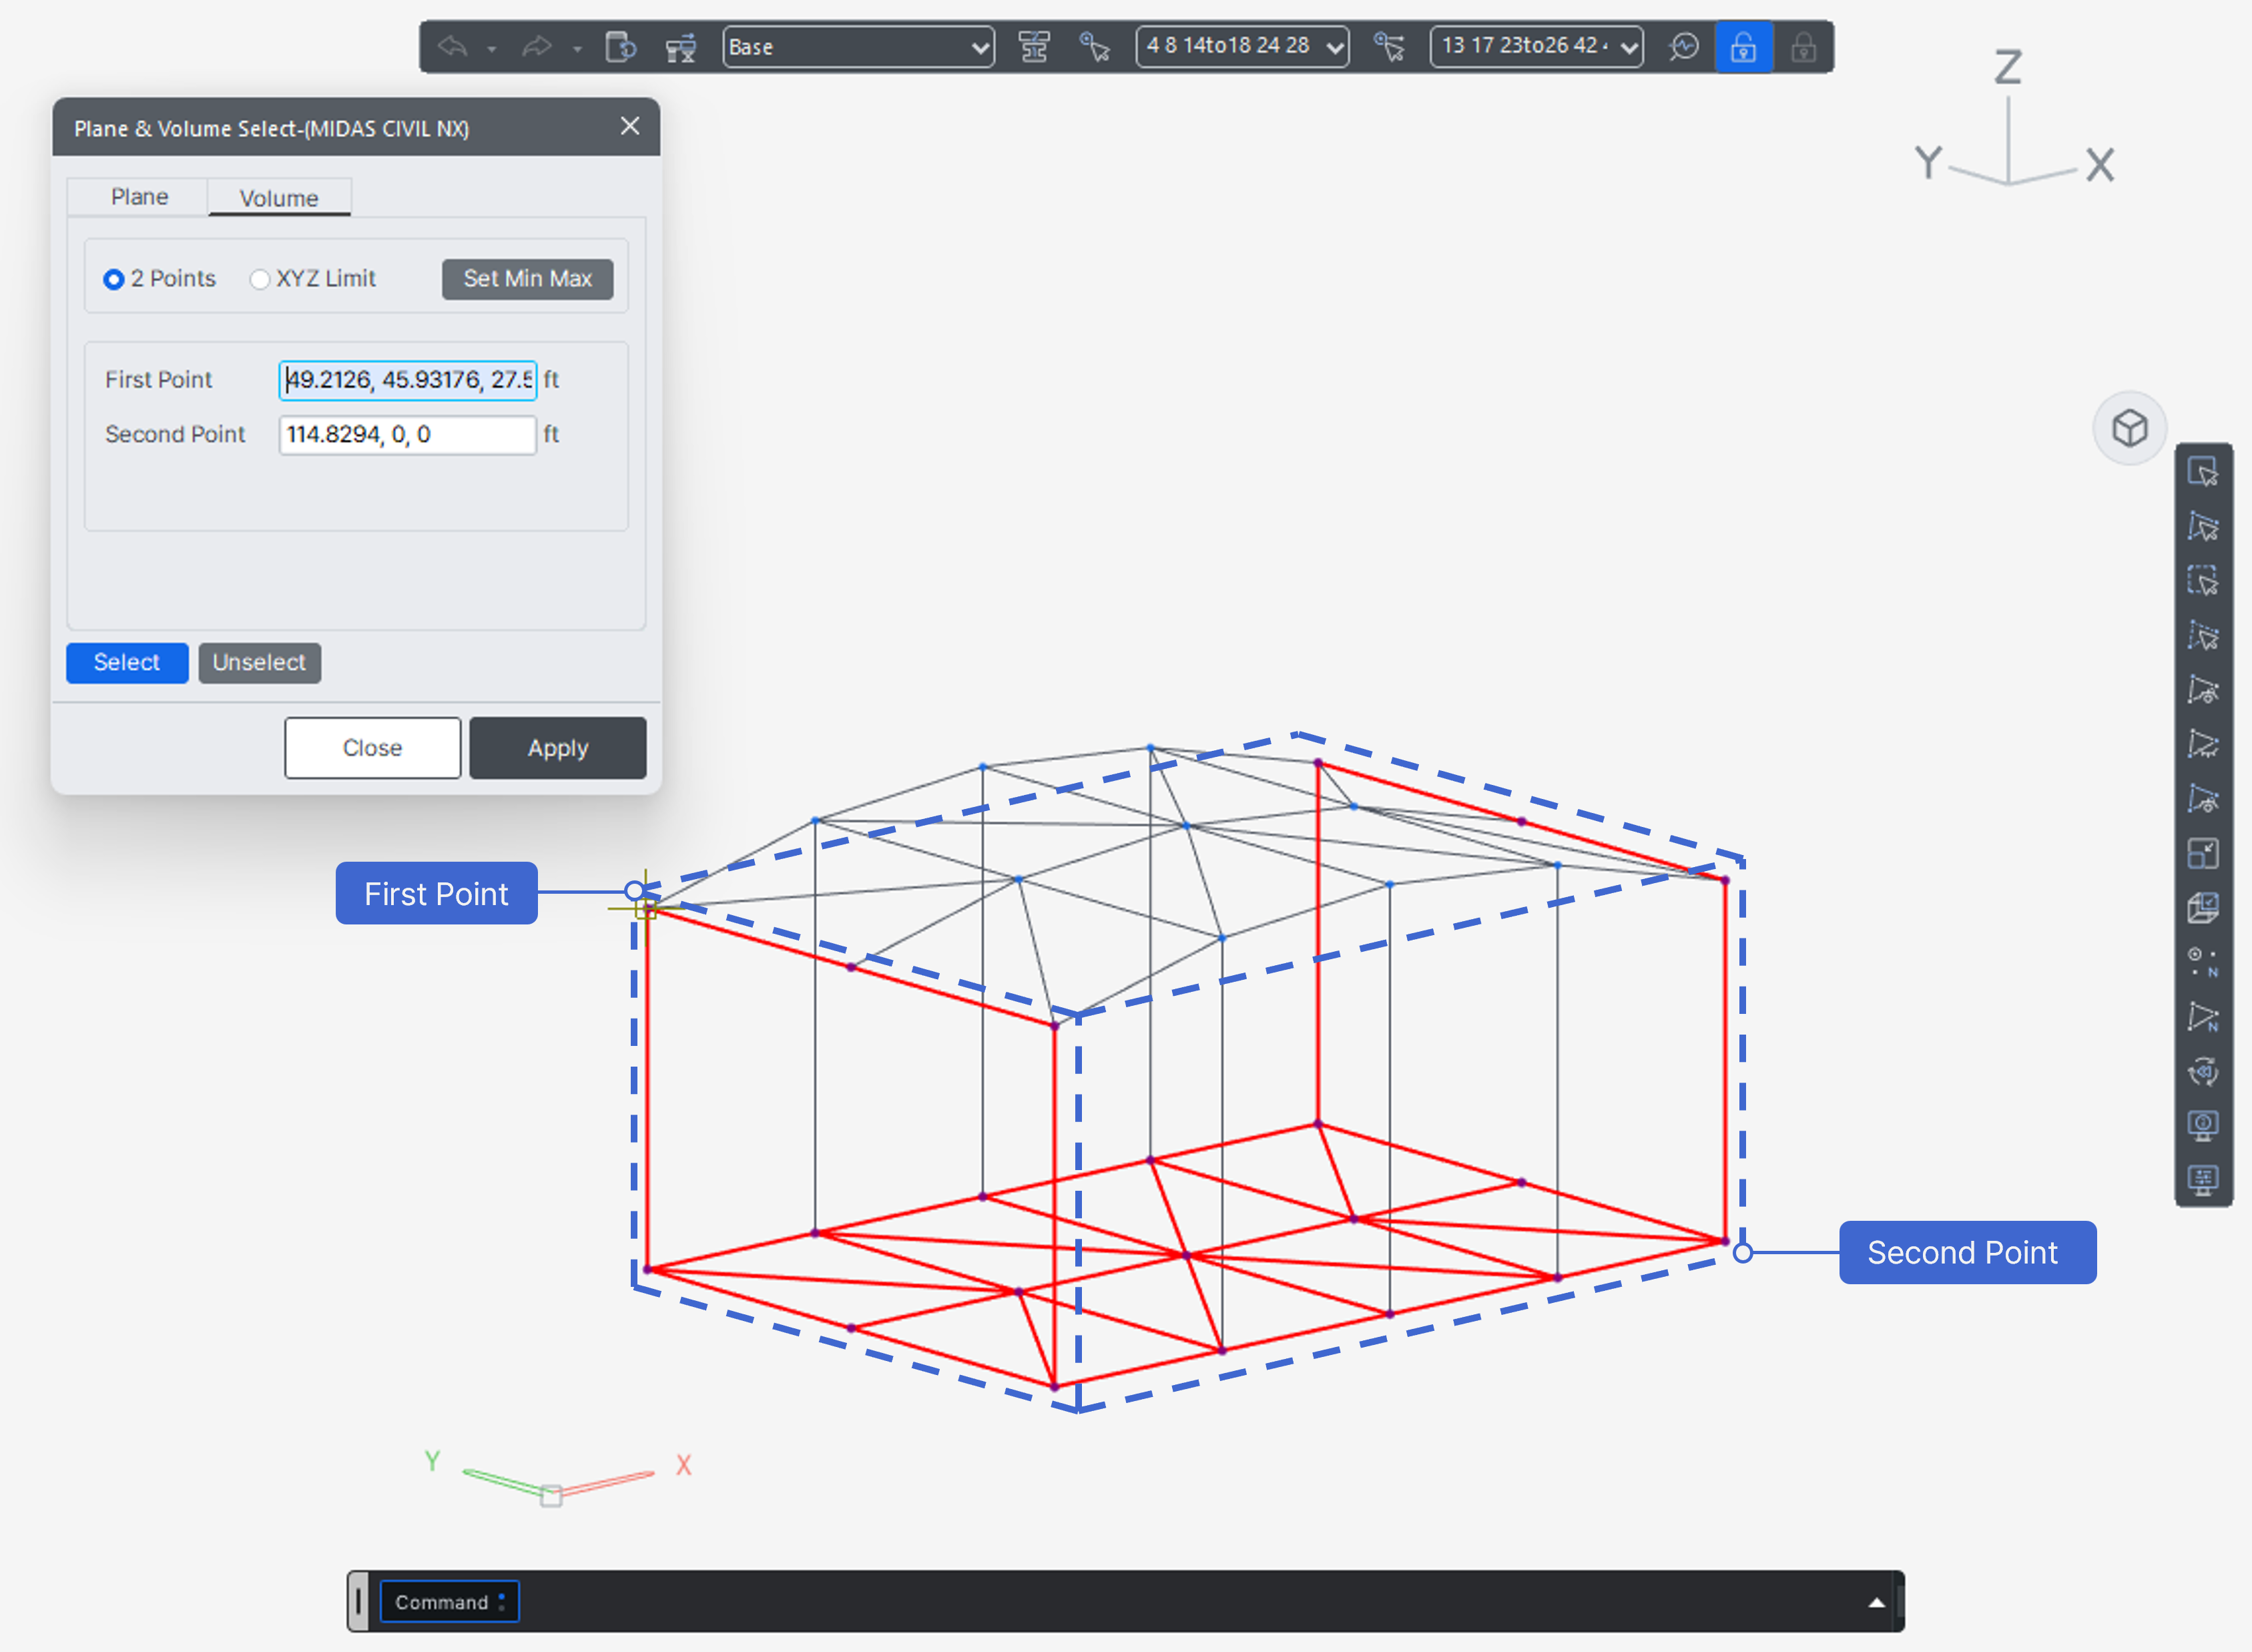Click into the First Point coordinate field
Viewport: 2252px width, 1652px height.
click(407, 380)
